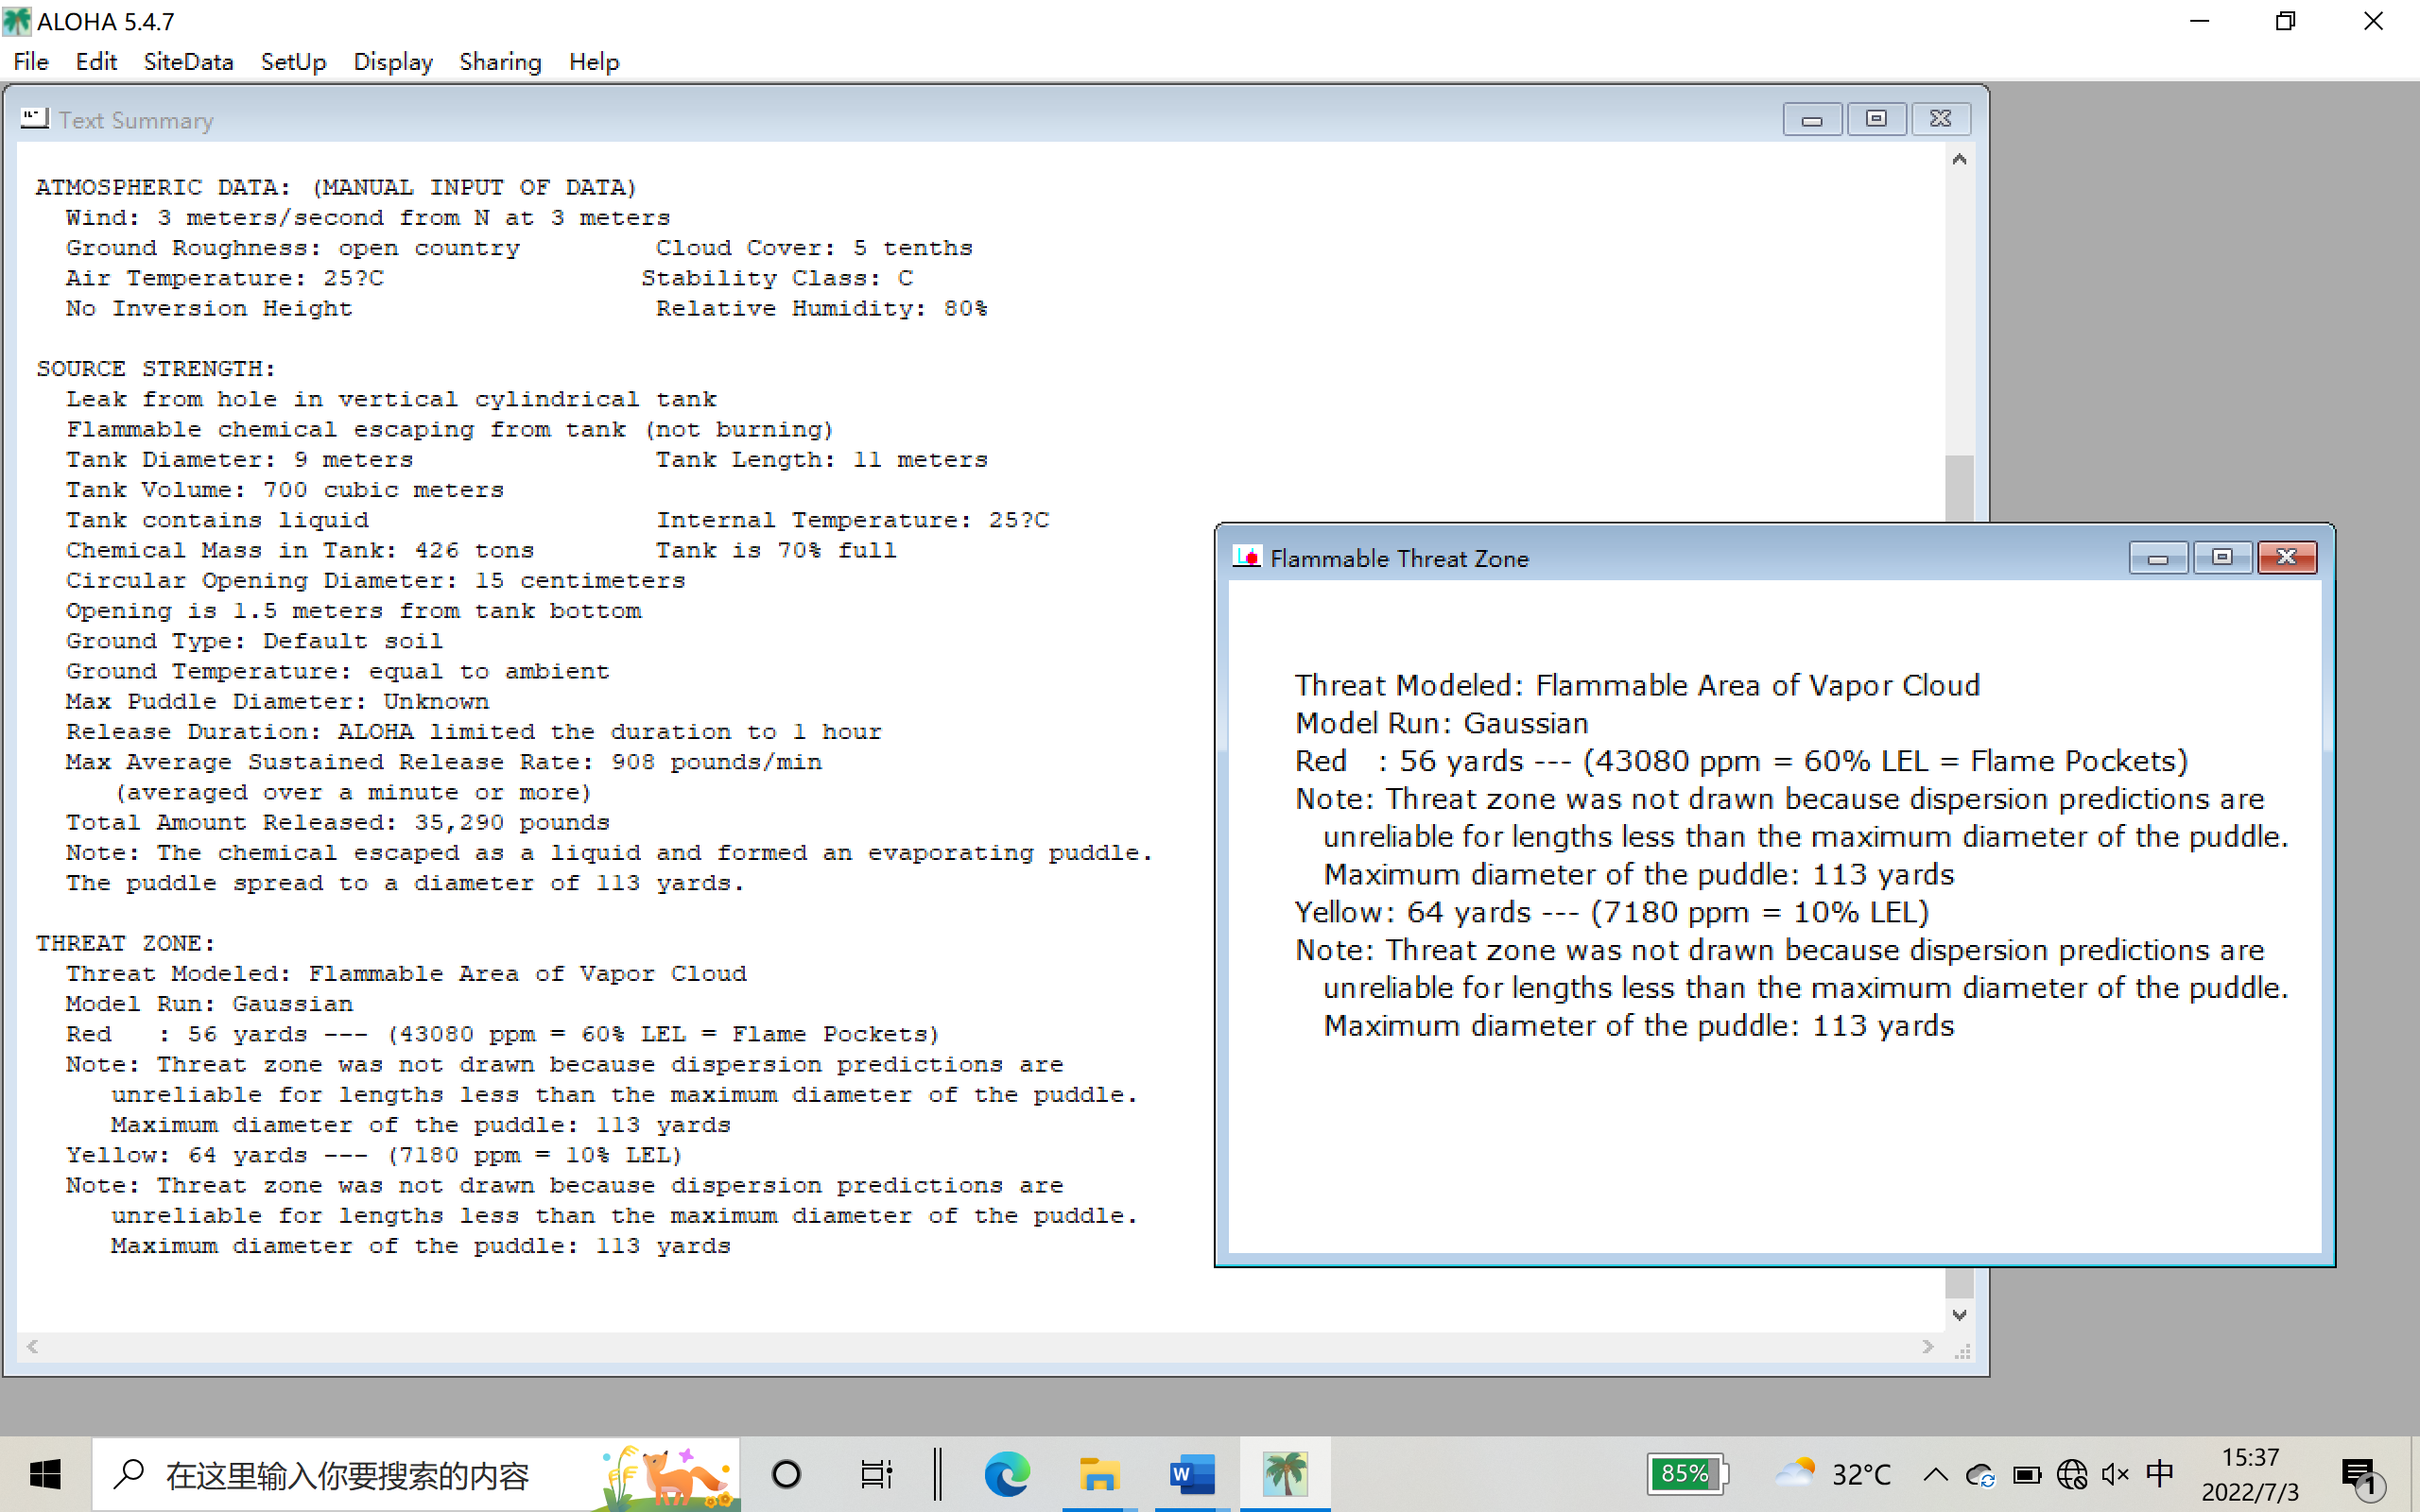This screenshot has width=2420, height=1512.
Task: Maximize the Flammable Threat Zone window
Action: coord(2222,557)
